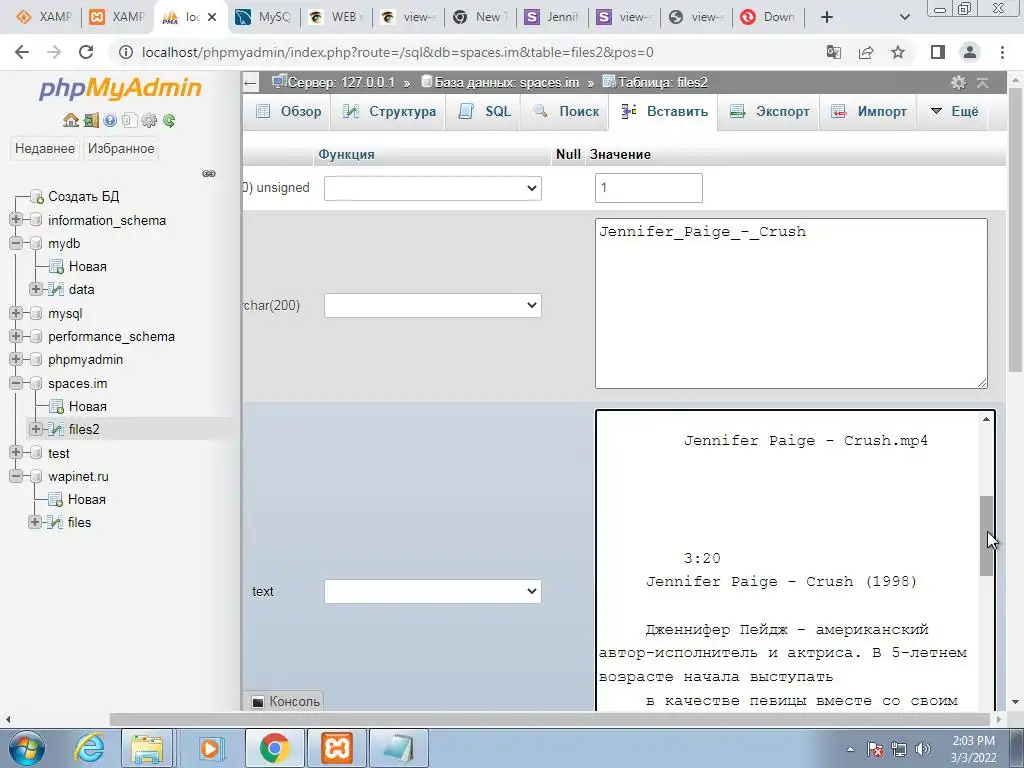Viewport: 1024px width, 768px height.
Task: Switch to the SQL tab
Action: (485, 112)
